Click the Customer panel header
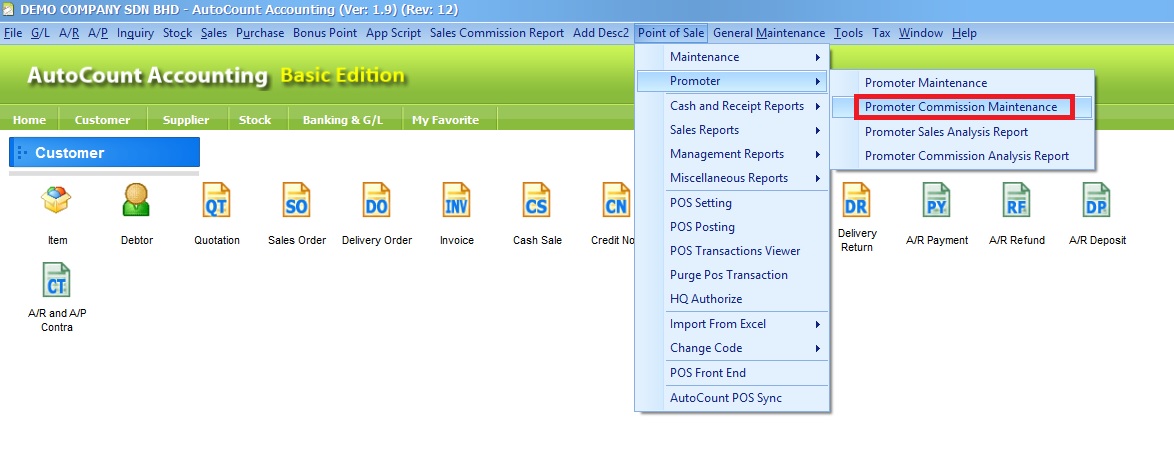 click(x=105, y=153)
